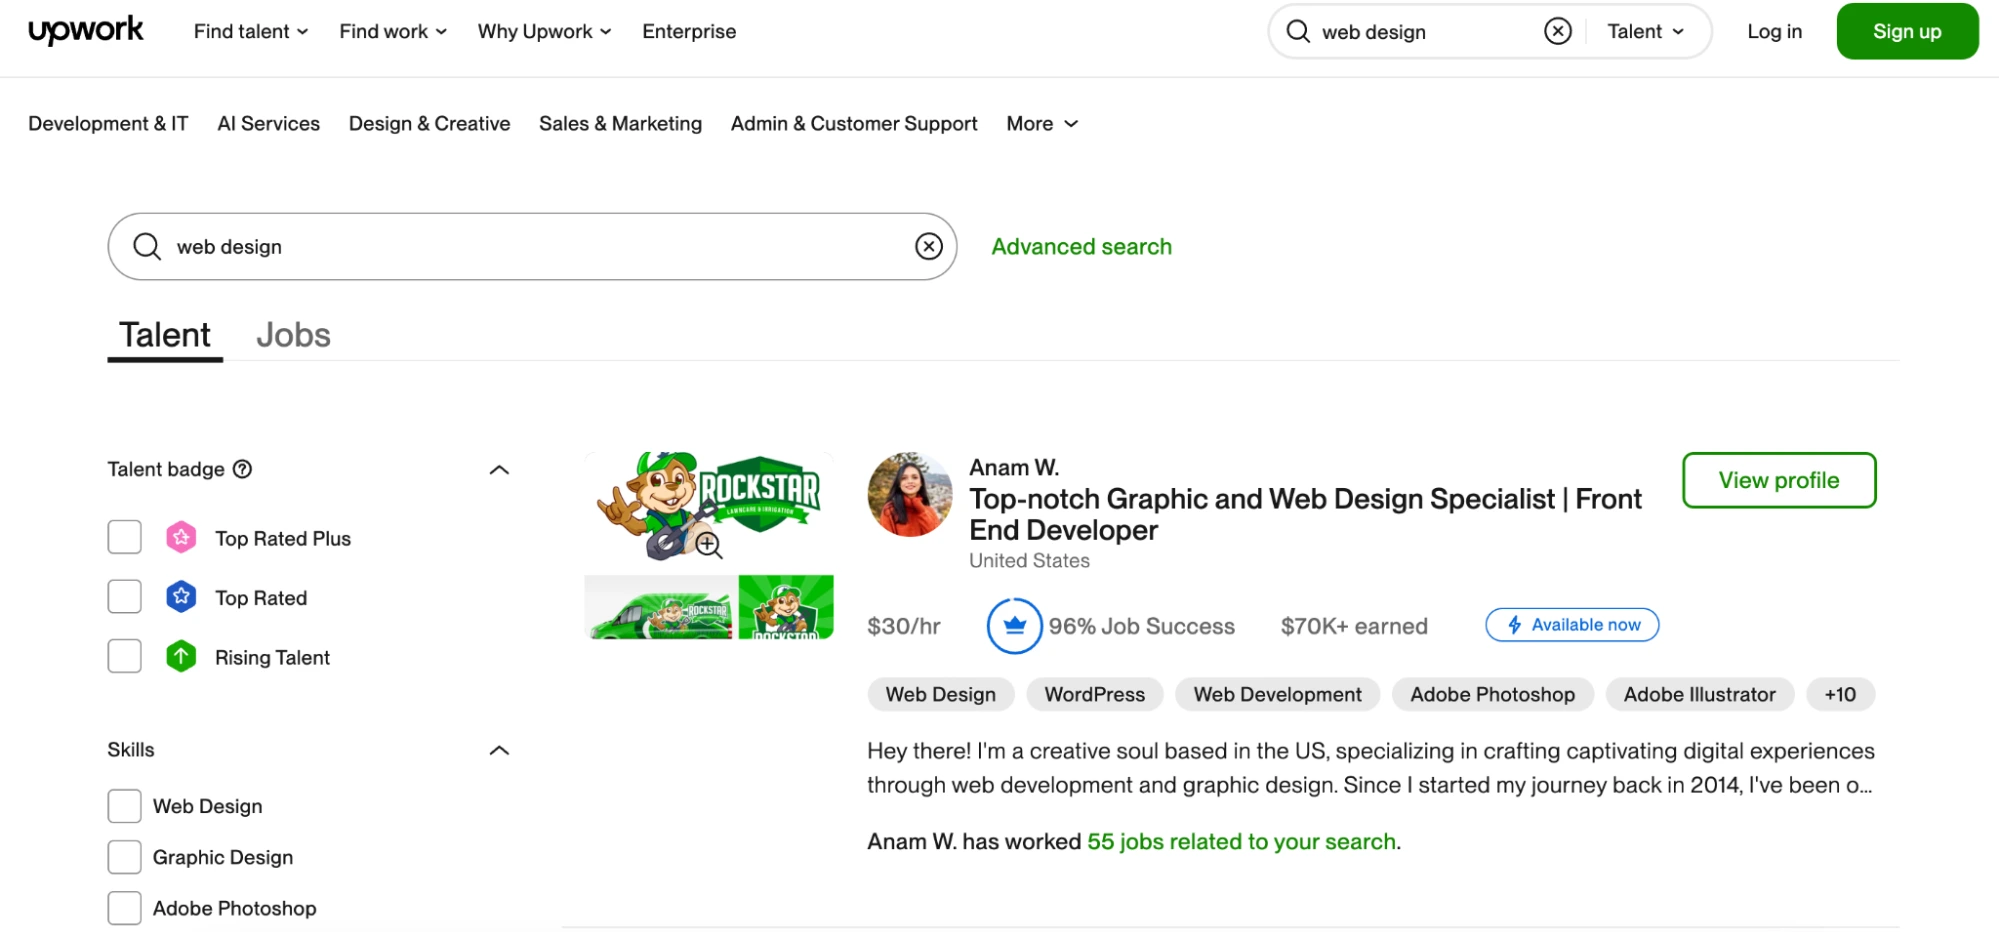The height and width of the screenshot is (933, 1999).
Task: Open the Rockstar mascot logo portfolio image
Action: [x=709, y=510]
